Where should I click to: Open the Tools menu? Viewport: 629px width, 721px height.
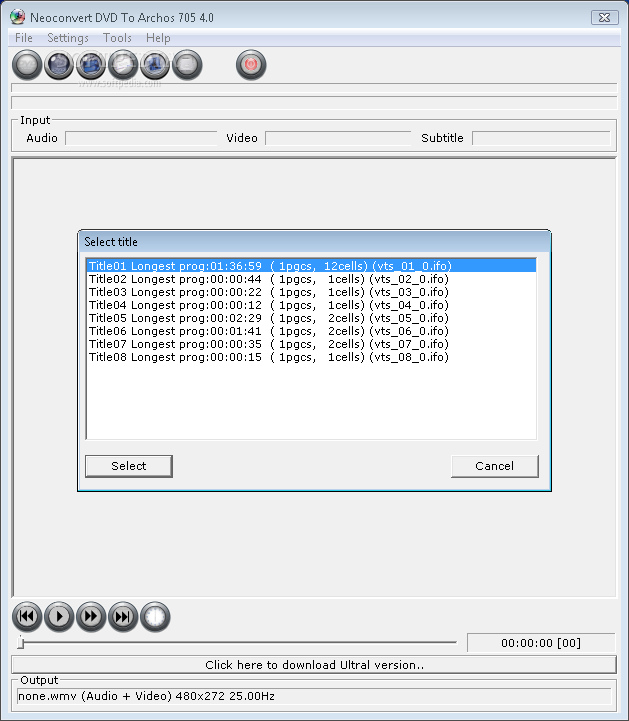[117, 38]
